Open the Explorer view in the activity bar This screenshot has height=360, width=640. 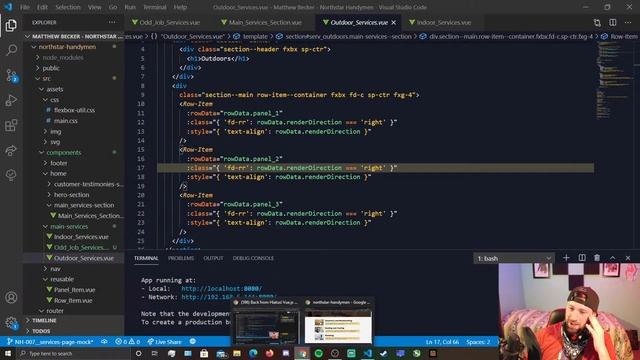(x=11, y=25)
